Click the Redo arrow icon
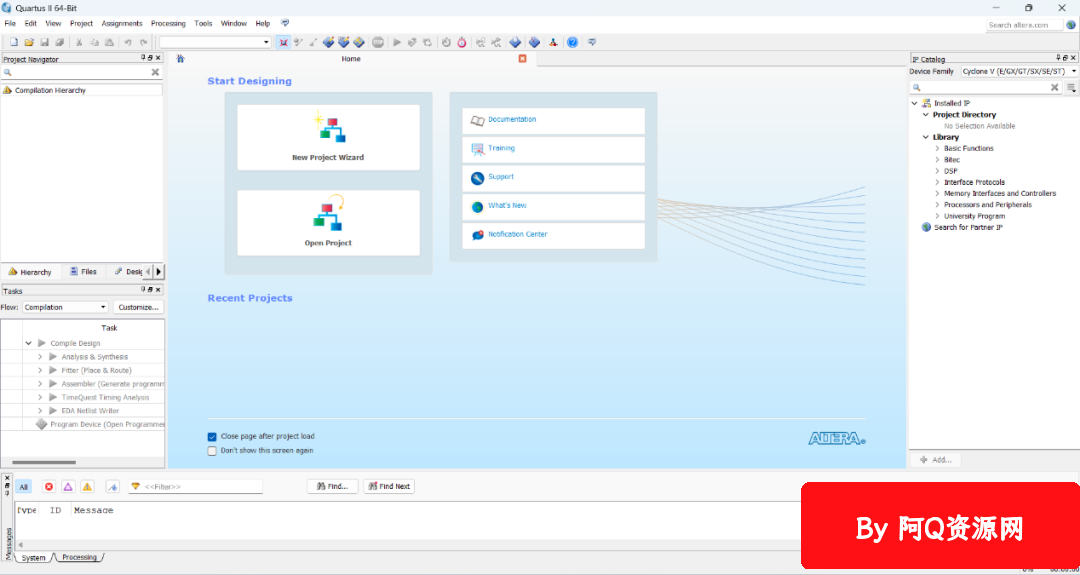1080x575 pixels. [x=143, y=42]
